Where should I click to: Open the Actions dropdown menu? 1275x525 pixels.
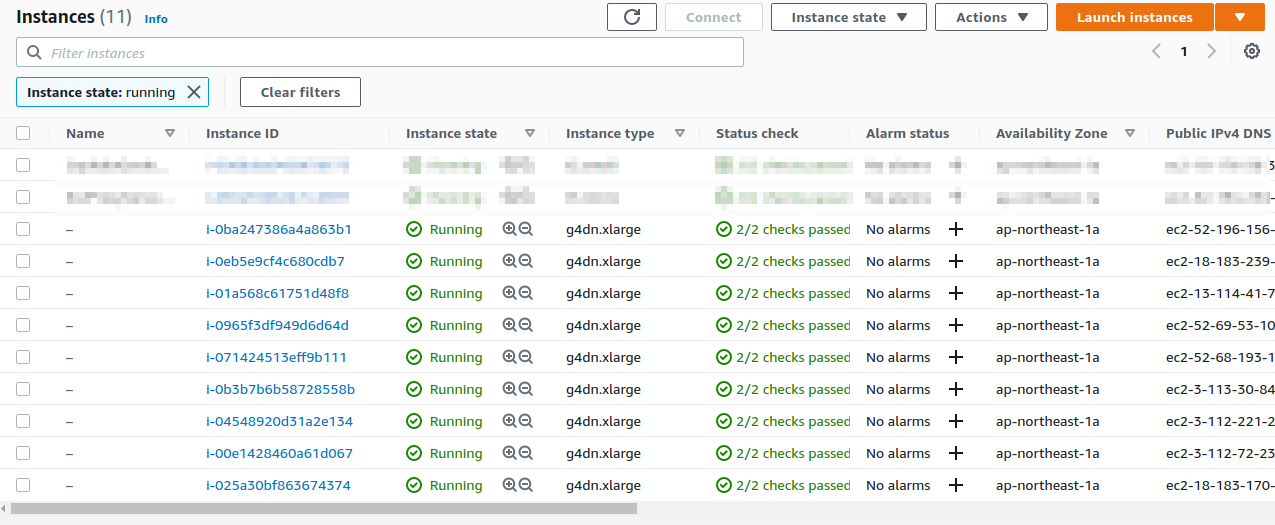[x=991, y=17]
